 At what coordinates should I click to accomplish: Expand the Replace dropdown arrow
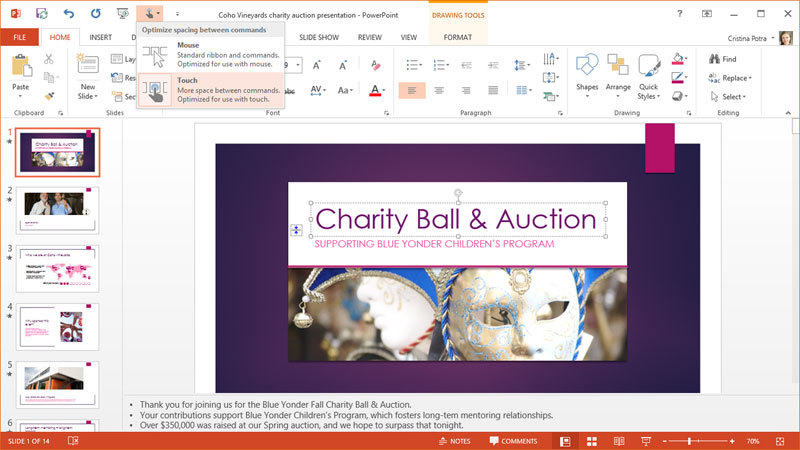pos(749,78)
